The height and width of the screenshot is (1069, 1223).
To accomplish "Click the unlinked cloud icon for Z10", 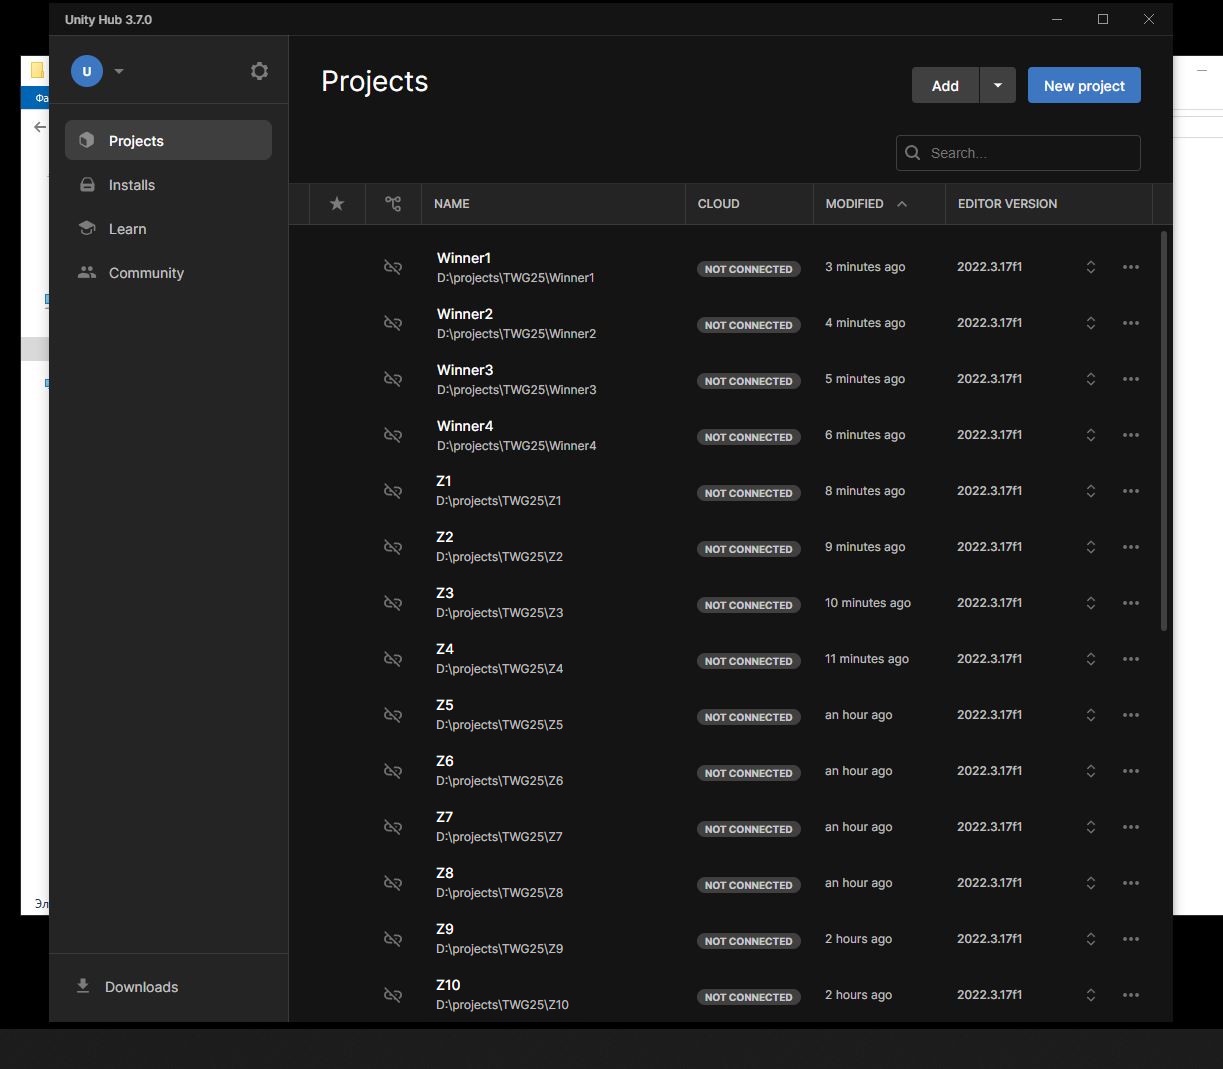I will (x=393, y=995).
